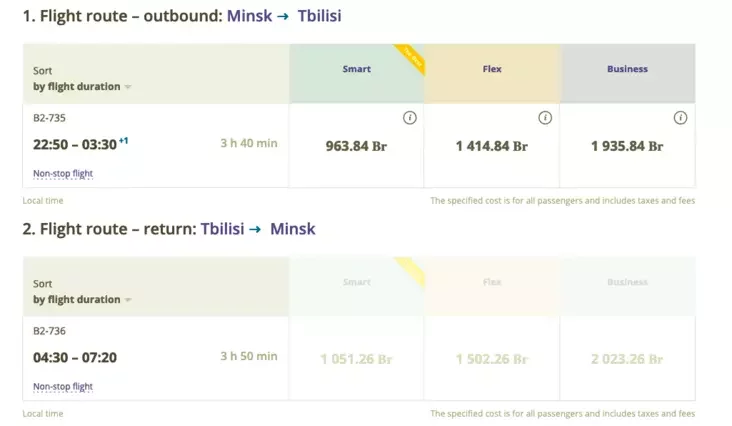The width and height of the screenshot is (732, 426).
Task: Choose 1 414.84 Br Flex outbound fare
Action: point(492,146)
